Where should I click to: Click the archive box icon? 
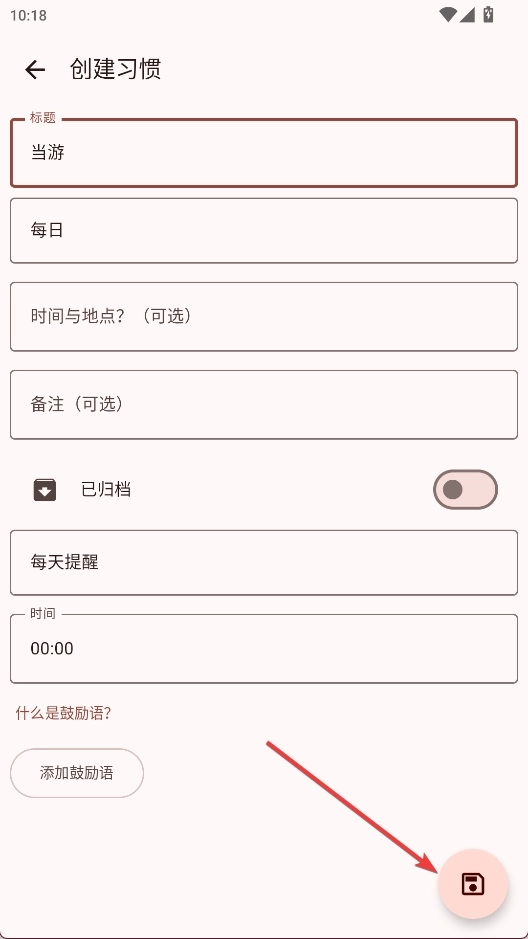(x=45, y=490)
